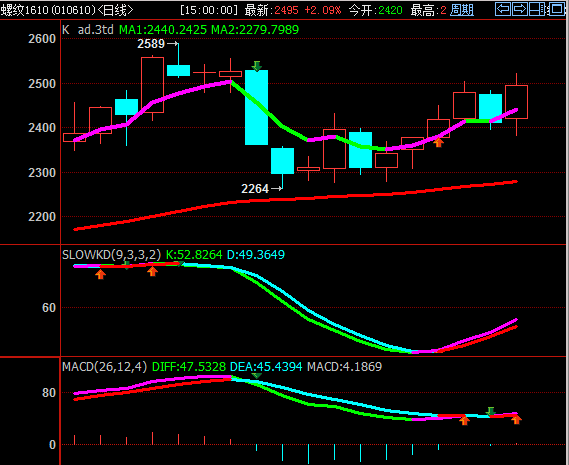Click the MA2:2279.7989 indicator label
This screenshot has width=569, height=465.
click(x=255, y=29)
